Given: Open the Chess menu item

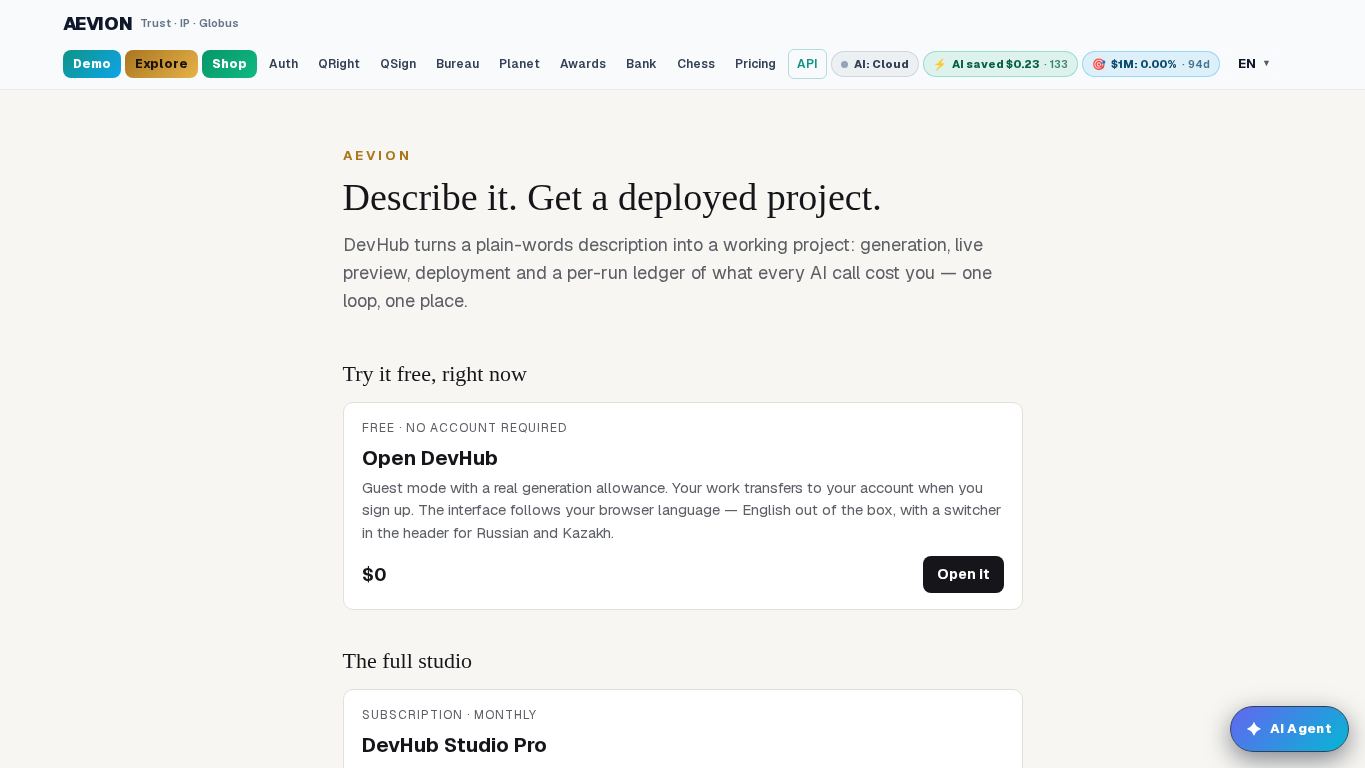Looking at the screenshot, I should click(x=696, y=64).
